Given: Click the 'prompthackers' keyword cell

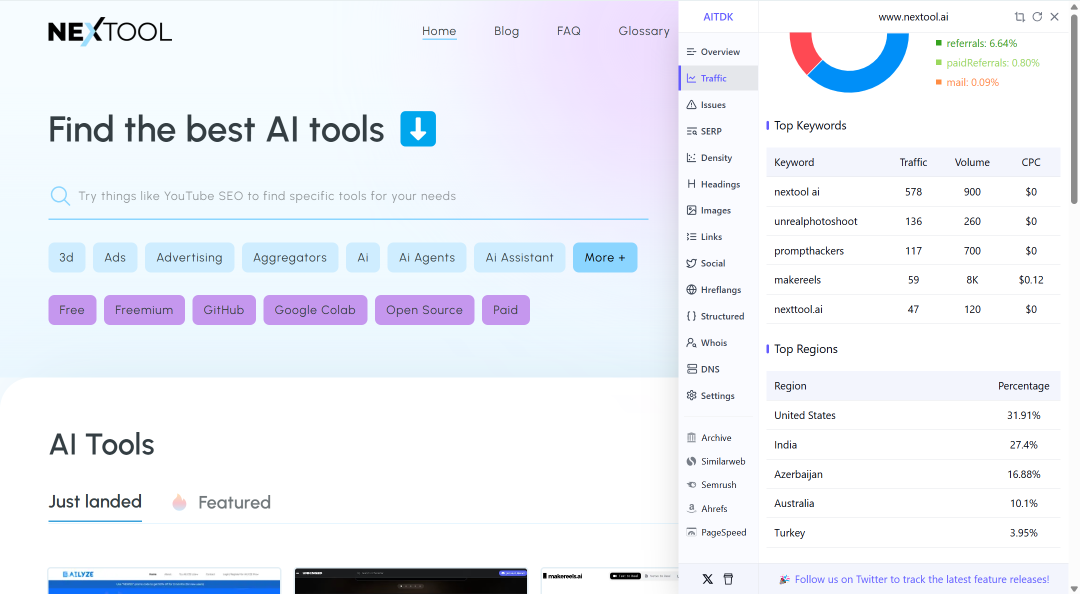Looking at the screenshot, I should tap(809, 251).
